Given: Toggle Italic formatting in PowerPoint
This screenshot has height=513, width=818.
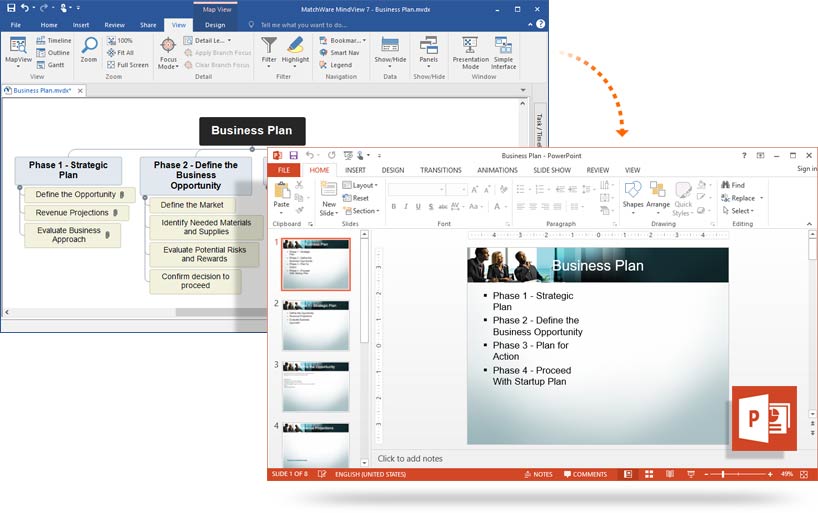Looking at the screenshot, I should [406, 206].
